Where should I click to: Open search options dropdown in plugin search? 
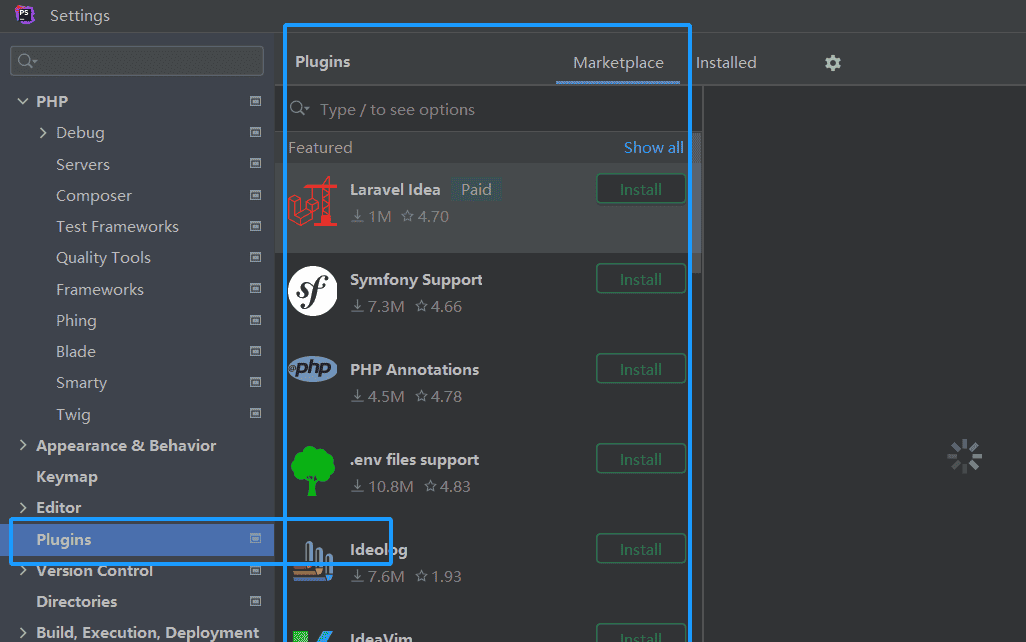[299, 109]
